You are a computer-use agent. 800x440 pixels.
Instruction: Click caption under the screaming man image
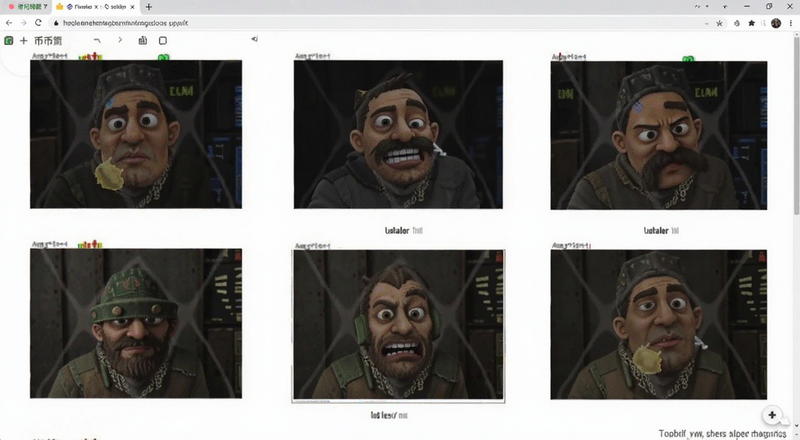click(389, 415)
